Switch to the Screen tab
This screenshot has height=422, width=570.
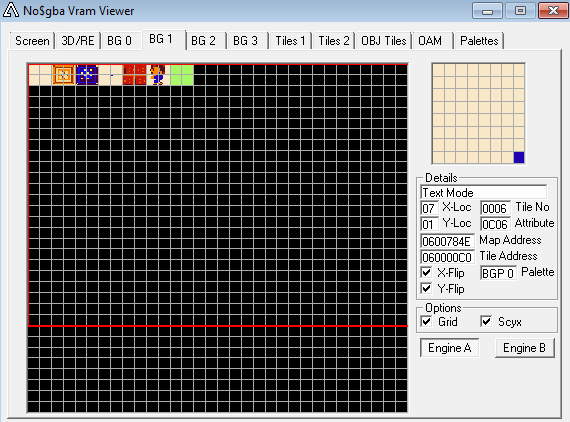(32, 41)
